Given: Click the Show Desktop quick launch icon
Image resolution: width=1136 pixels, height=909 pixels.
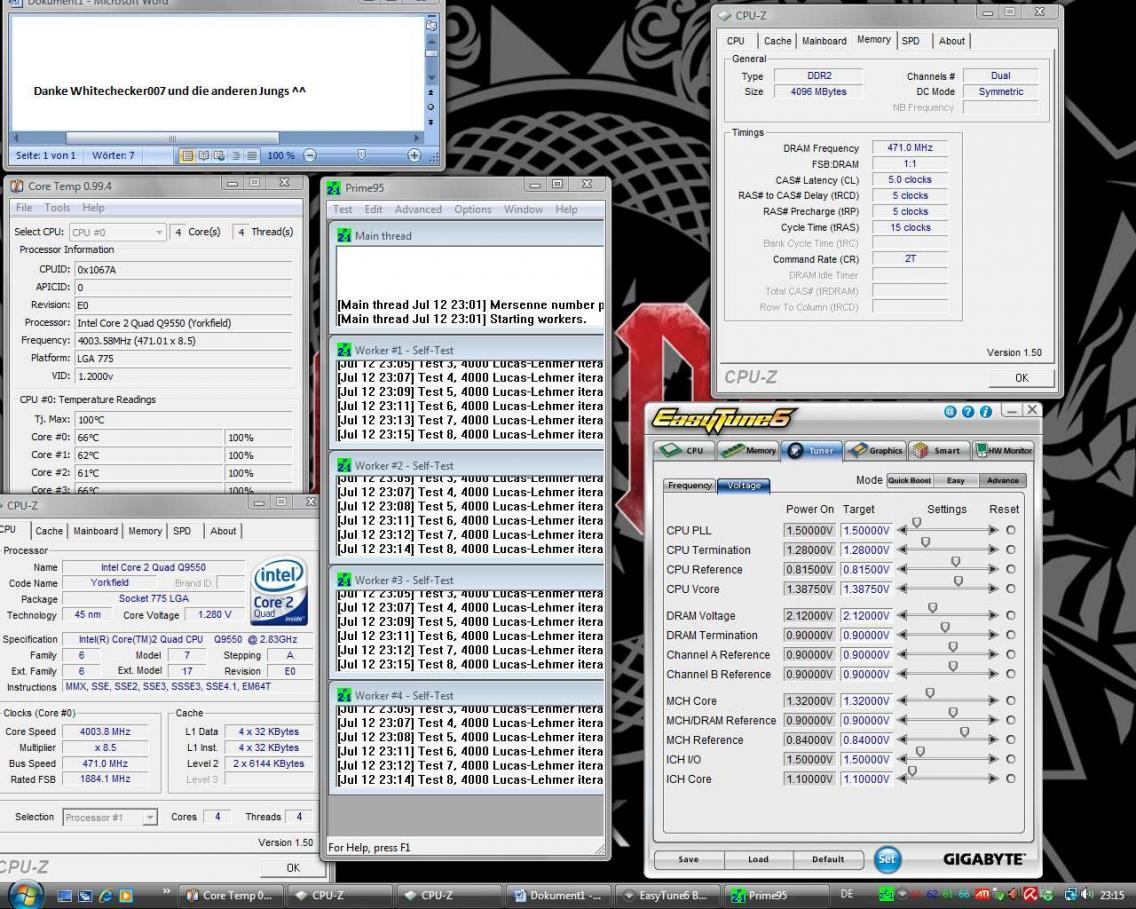Looking at the screenshot, I should [64, 896].
